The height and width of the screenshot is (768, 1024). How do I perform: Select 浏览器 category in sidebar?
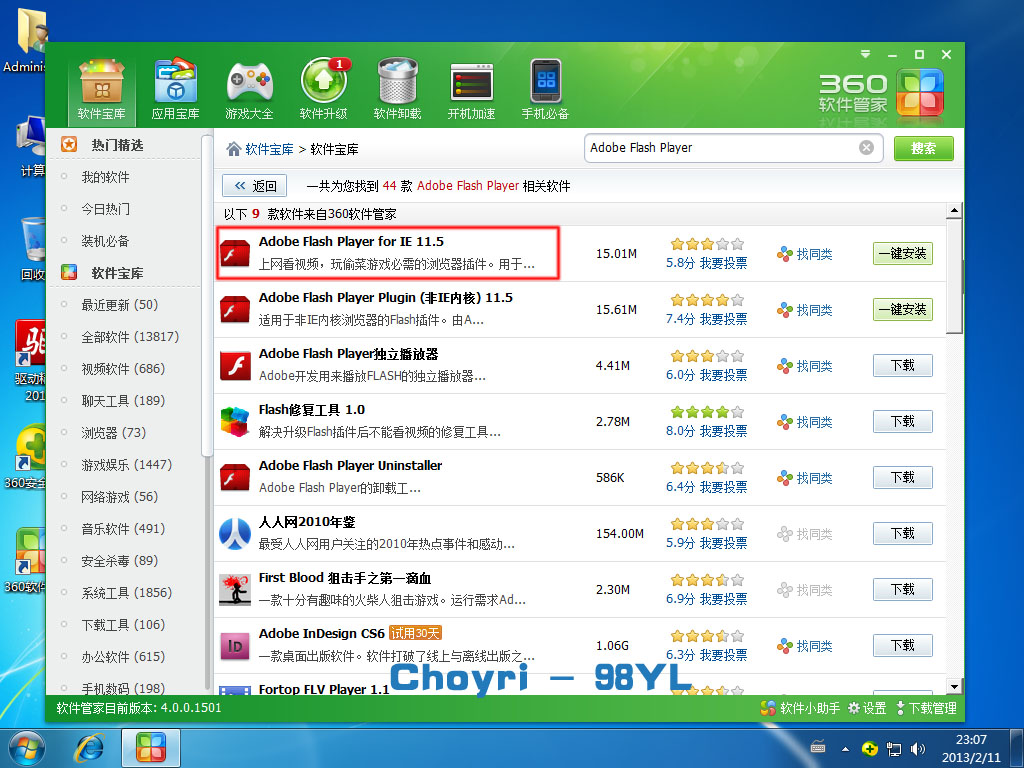pos(113,433)
